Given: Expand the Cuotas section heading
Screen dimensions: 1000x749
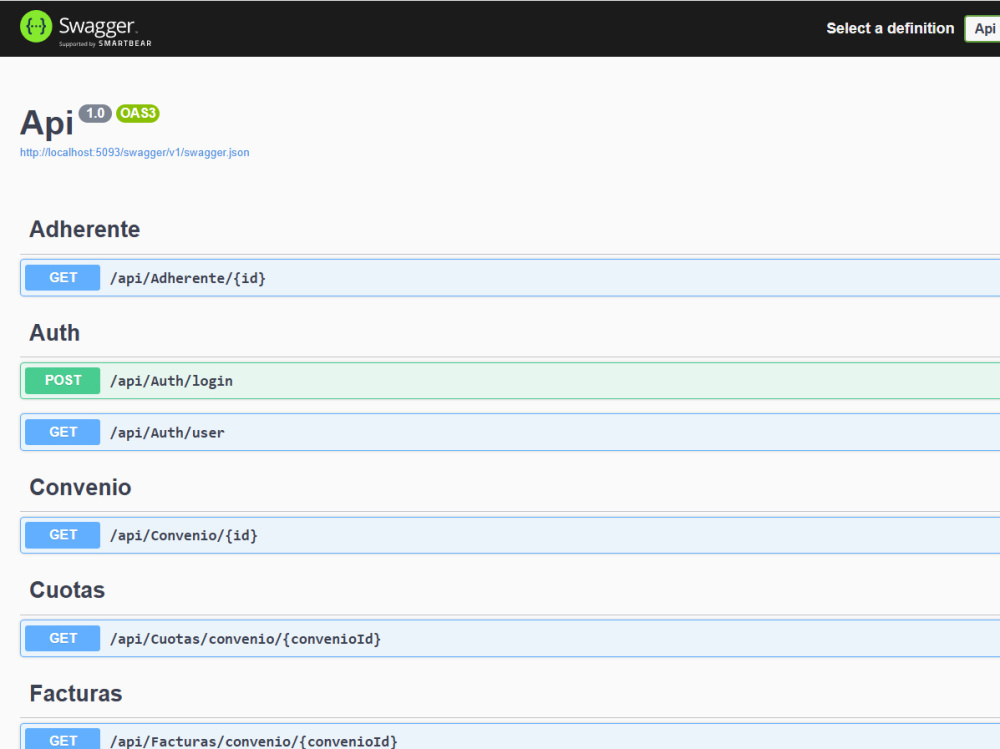Looking at the screenshot, I should [x=67, y=590].
